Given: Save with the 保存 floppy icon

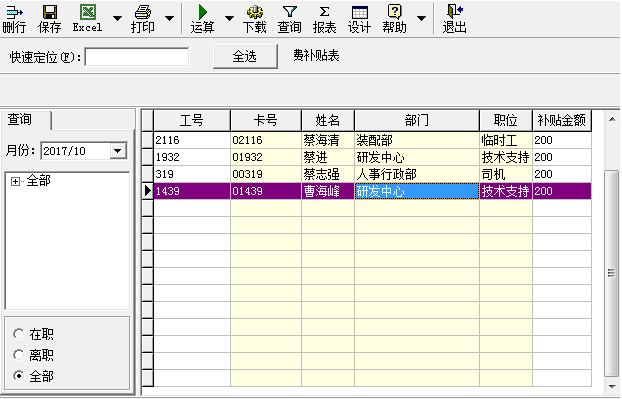Looking at the screenshot, I should coord(50,19).
